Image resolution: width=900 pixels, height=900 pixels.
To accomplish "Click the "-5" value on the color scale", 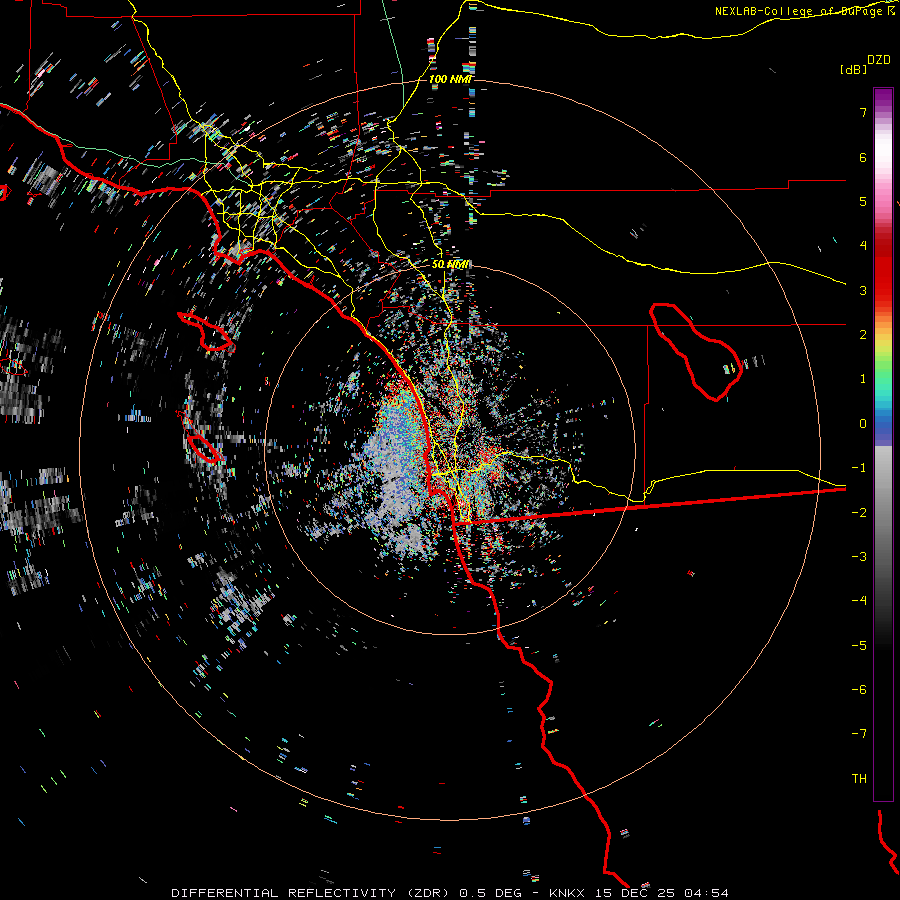I will (x=859, y=646).
